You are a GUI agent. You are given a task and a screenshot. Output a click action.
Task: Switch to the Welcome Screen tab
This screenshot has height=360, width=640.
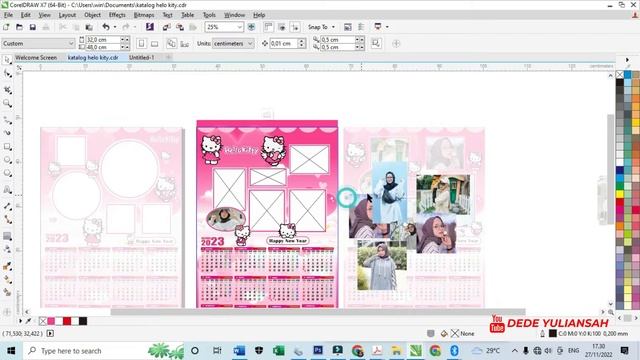(36, 58)
